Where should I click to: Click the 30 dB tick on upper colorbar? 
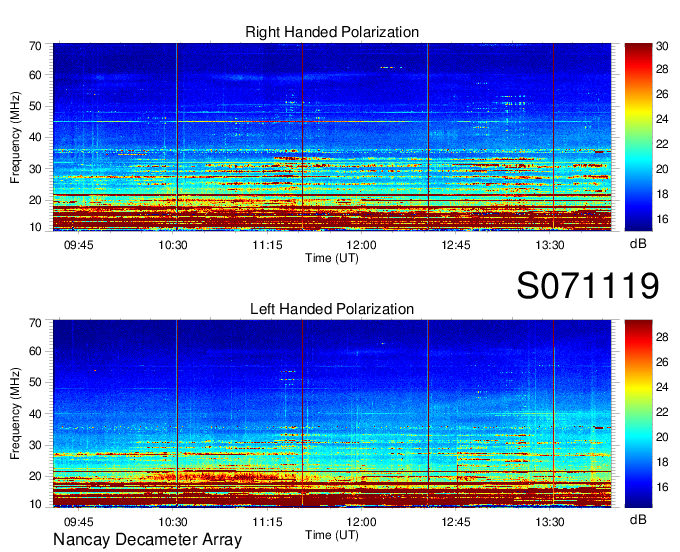point(662,46)
